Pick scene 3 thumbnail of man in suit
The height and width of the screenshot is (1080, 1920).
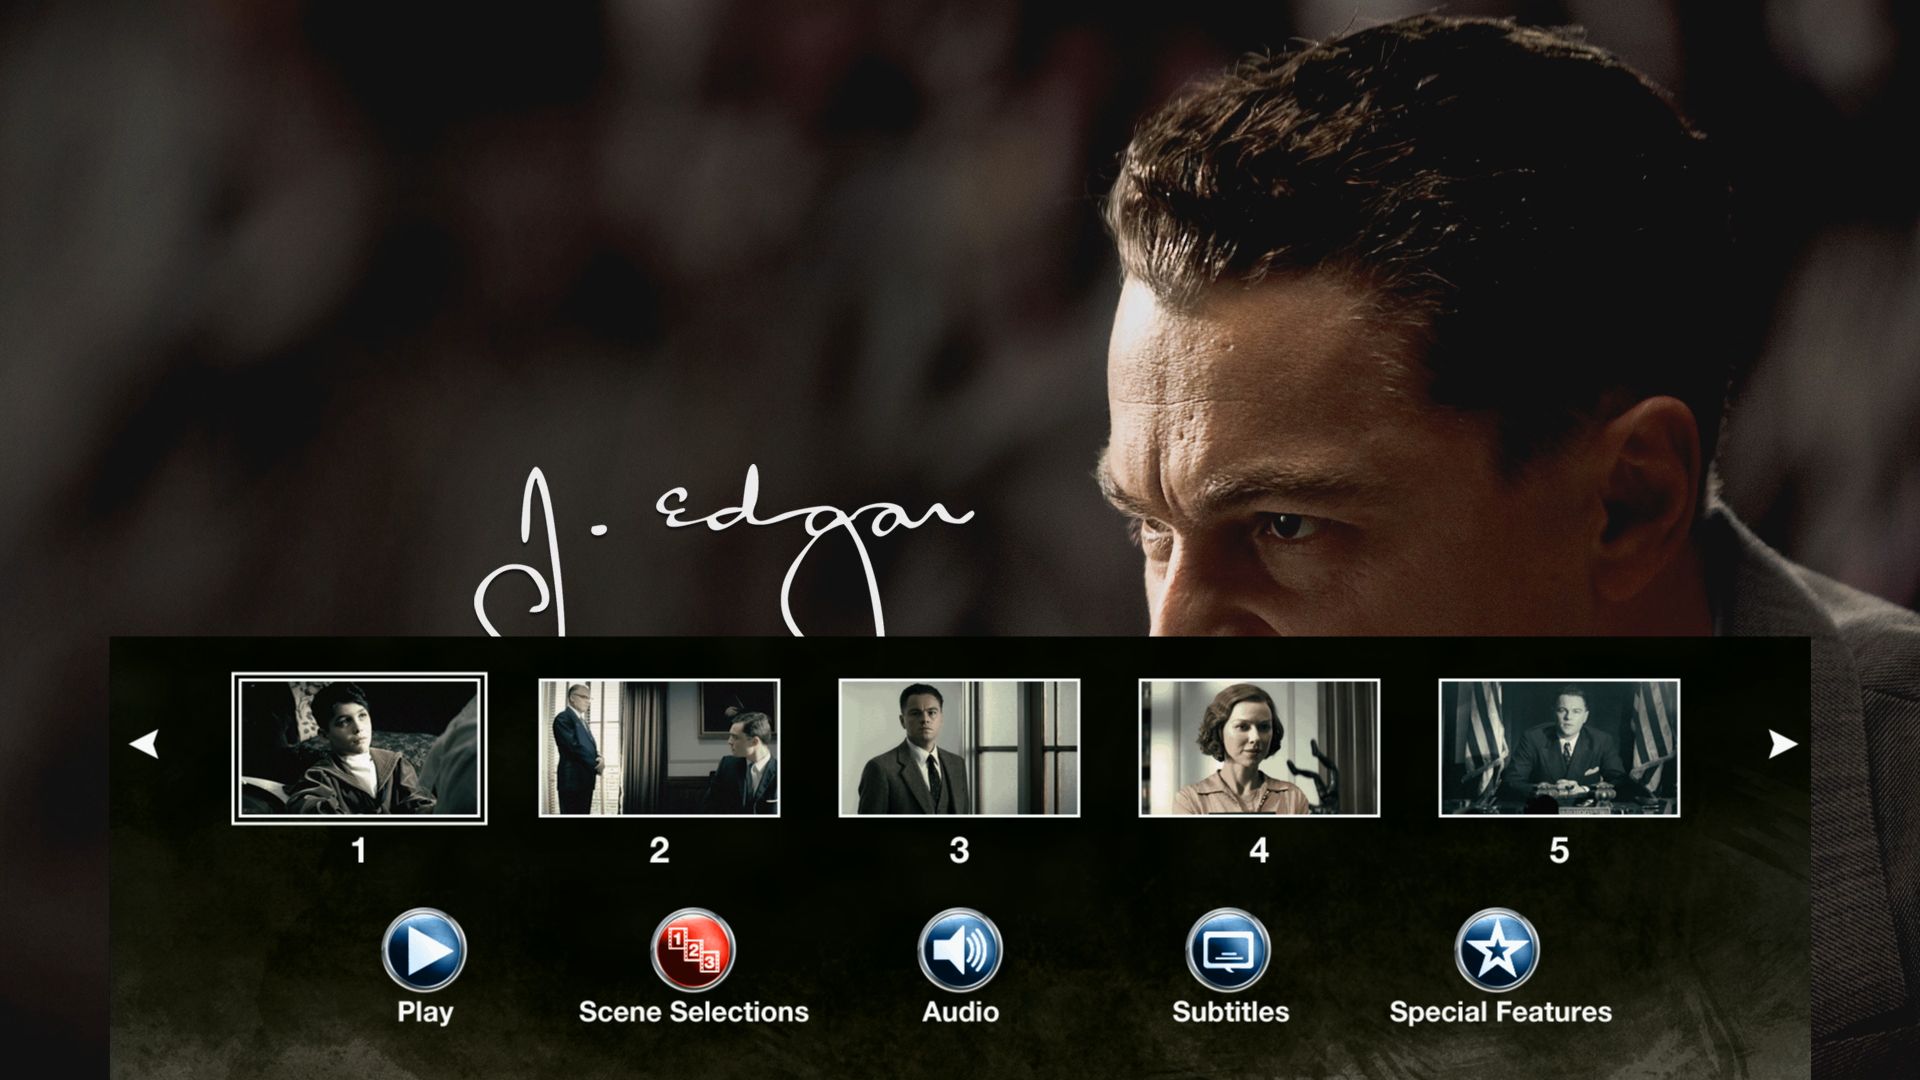coord(959,748)
